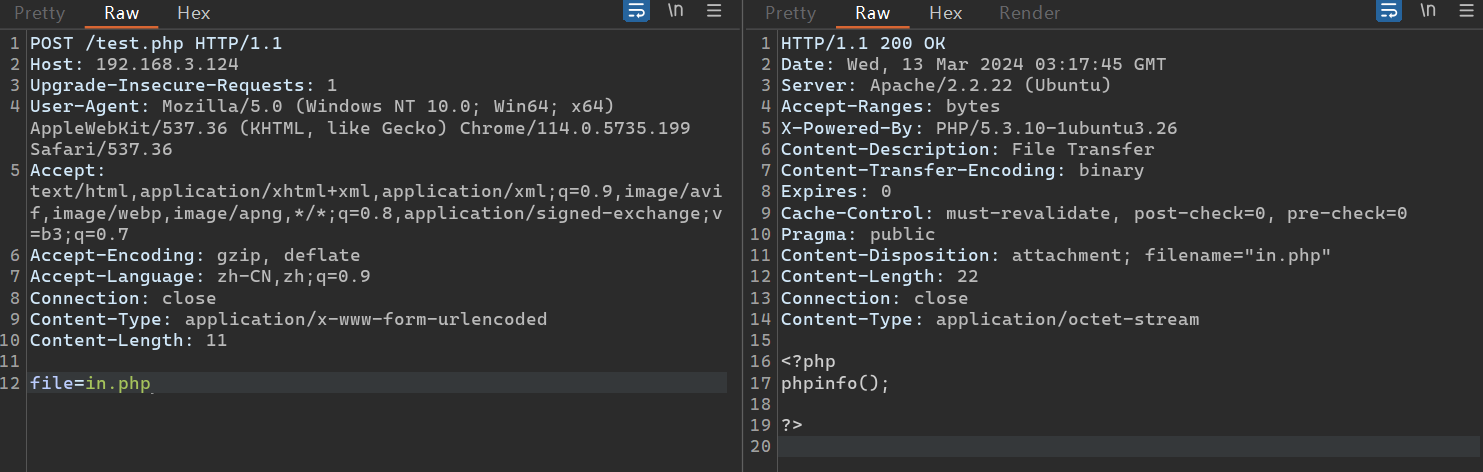
Task: Click the request Content-Type header line
Action: pyautogui.click(x=288, y=320)
